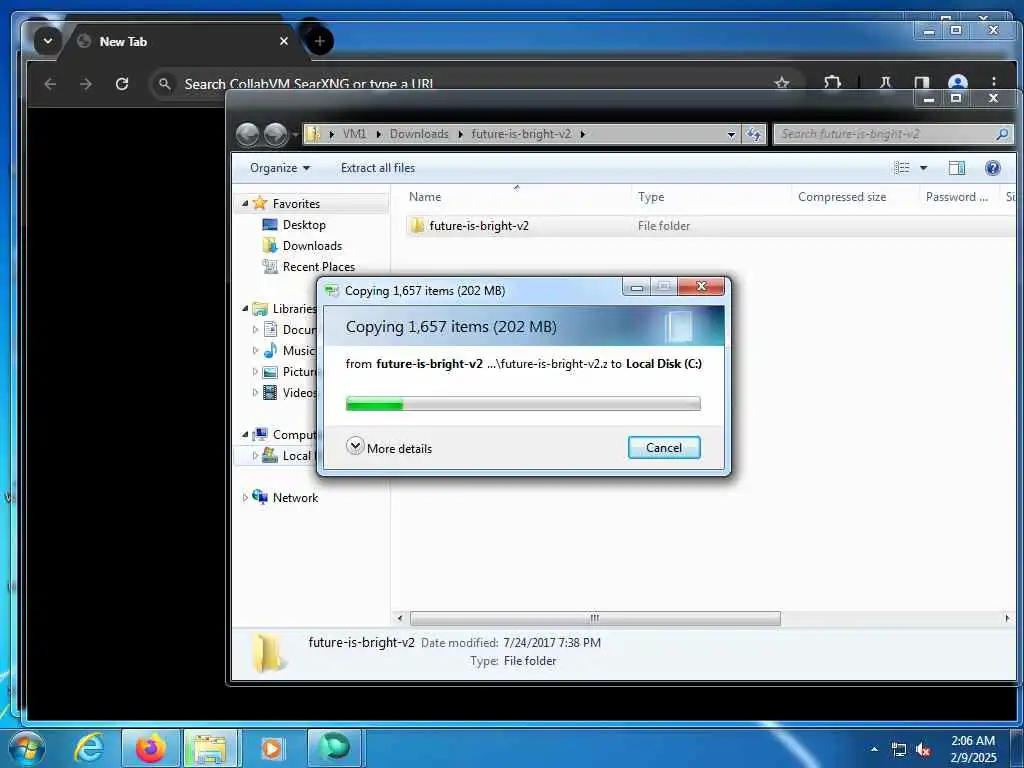The height and width of the screenshot is (768, 1024).
Task: Expand the Documents library
Action: point(255,330)
